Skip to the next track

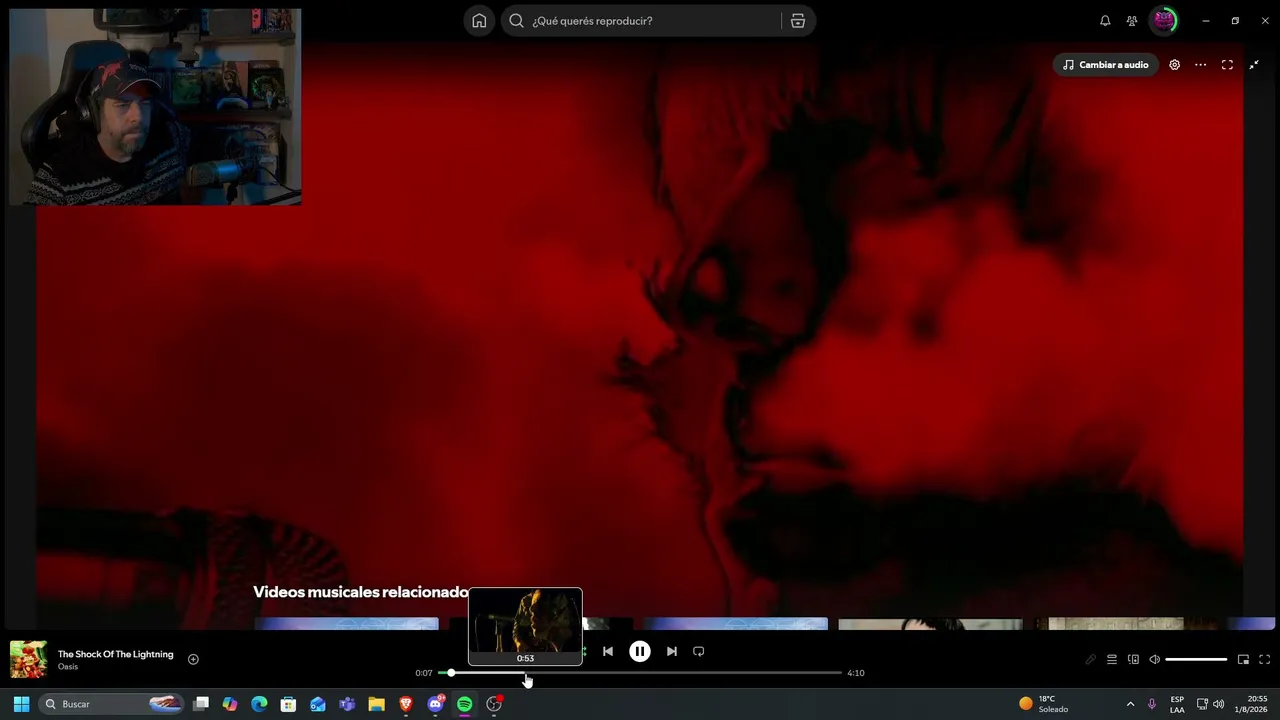[x=672, y=651]
